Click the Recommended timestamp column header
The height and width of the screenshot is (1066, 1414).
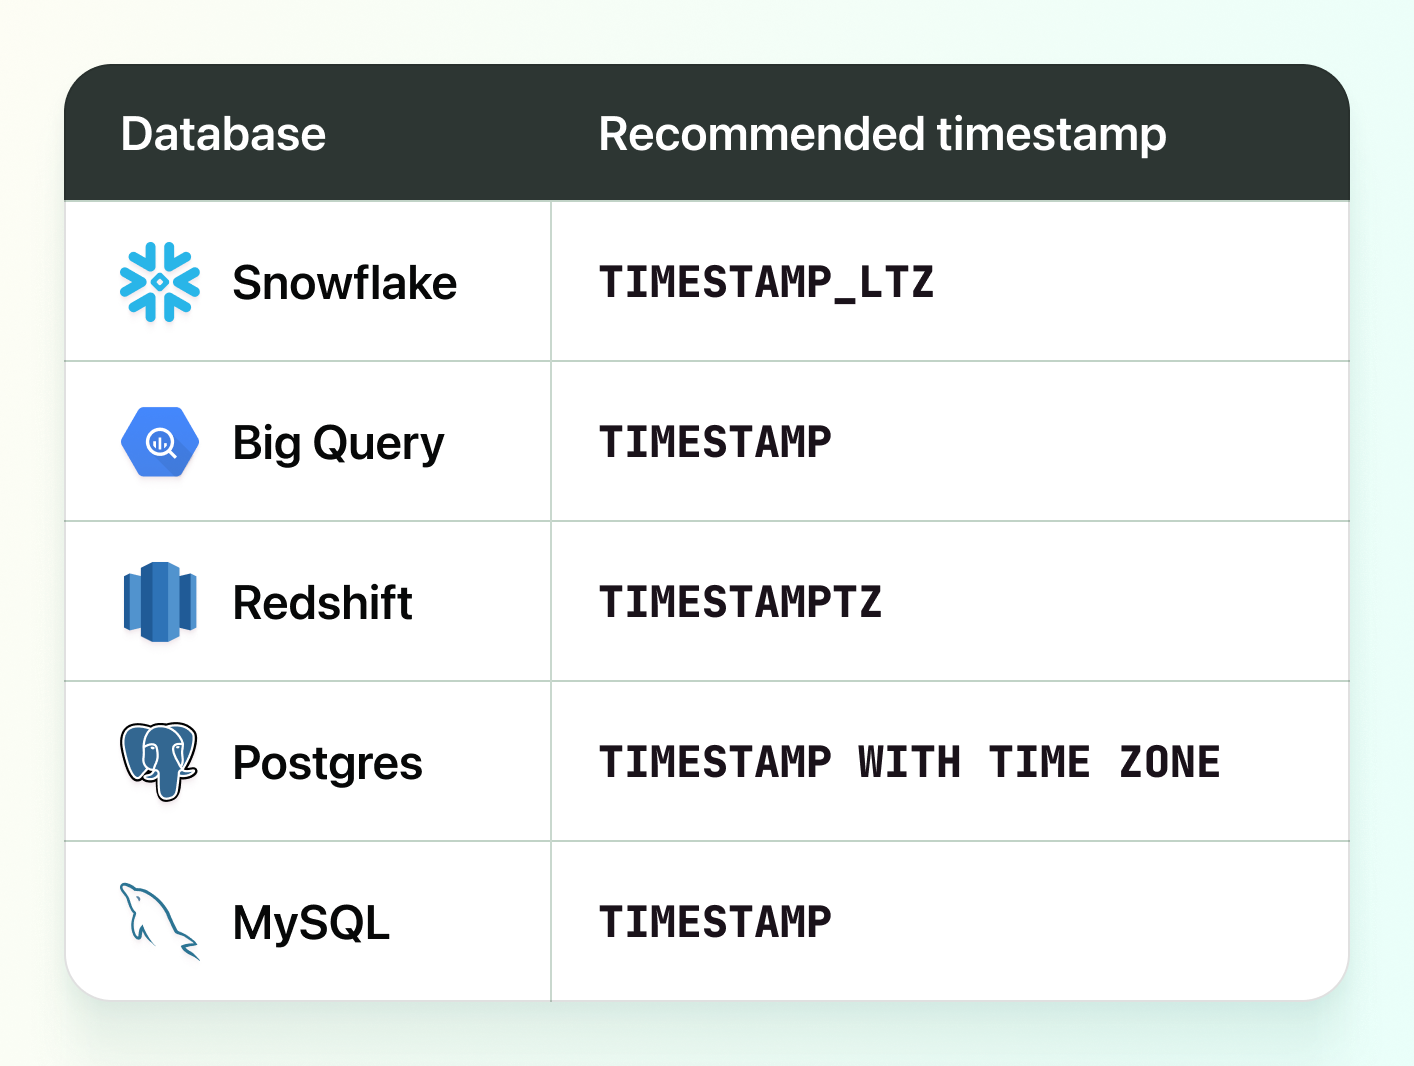(882, 134)
